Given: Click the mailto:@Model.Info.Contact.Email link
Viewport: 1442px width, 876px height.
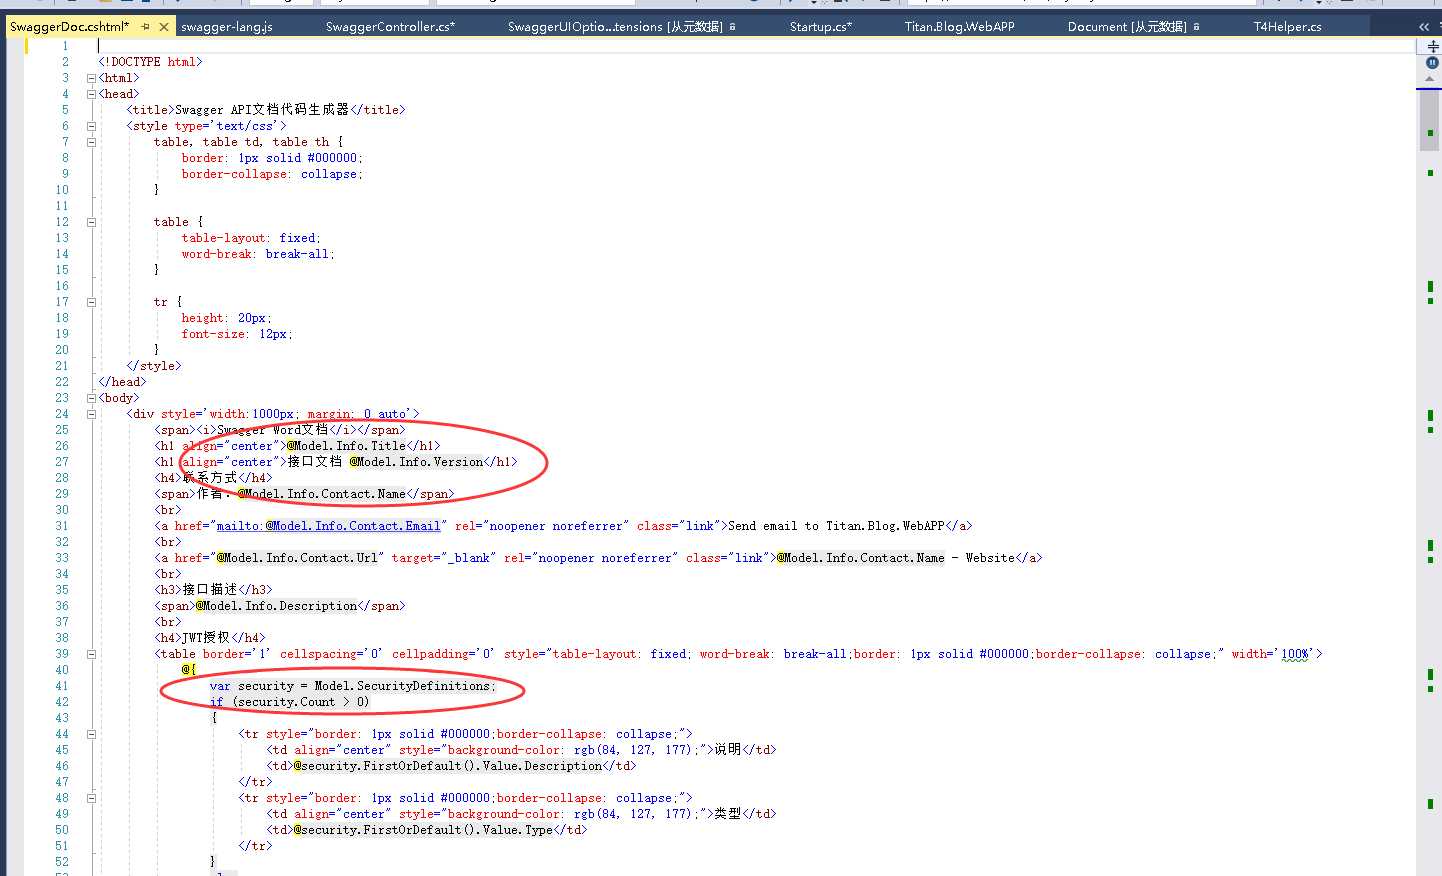Looking at the screenshot, I should (x=328, y=526).
